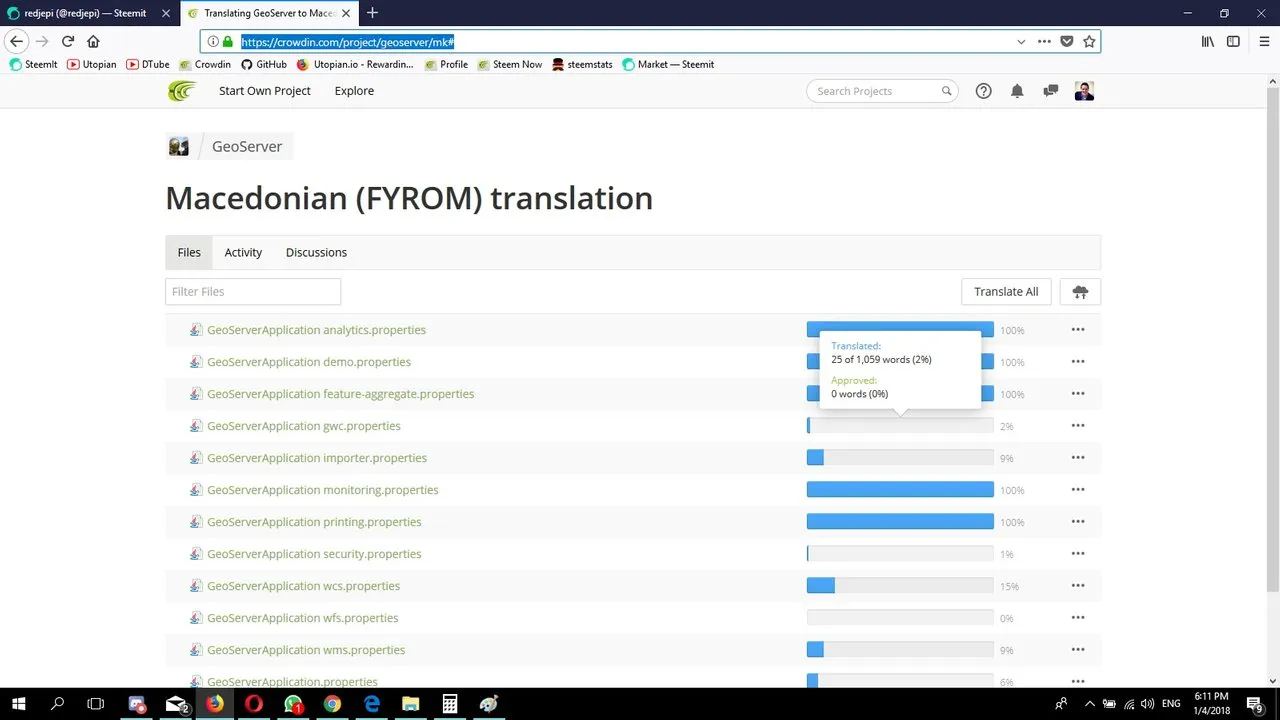Switch to the Activity tab
This screenshot has height=720, width=1280.
tap(243, 252)
